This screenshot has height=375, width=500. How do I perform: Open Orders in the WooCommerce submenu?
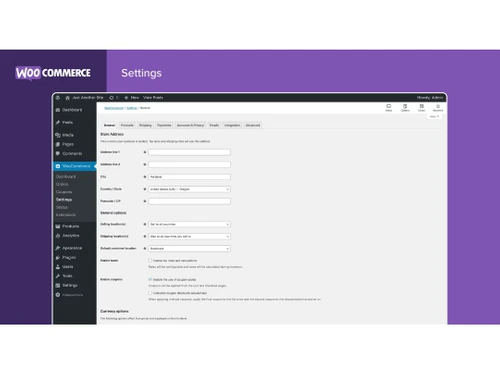tap(62, 184)
